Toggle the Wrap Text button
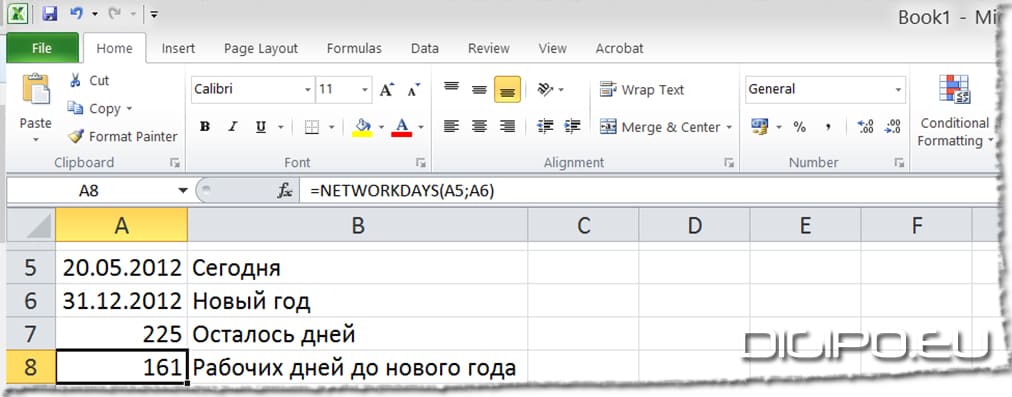The image size is (1012, 397). pos(642,90)
